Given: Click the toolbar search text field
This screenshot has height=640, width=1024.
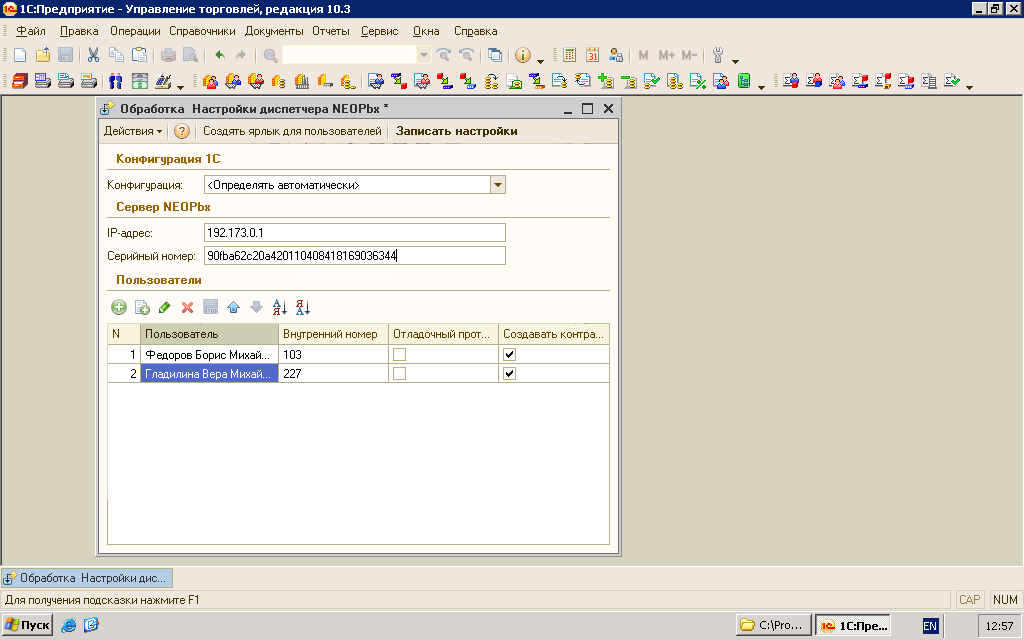Looking at the screenshot, I should pyautogui.click(x=349, y=56).
